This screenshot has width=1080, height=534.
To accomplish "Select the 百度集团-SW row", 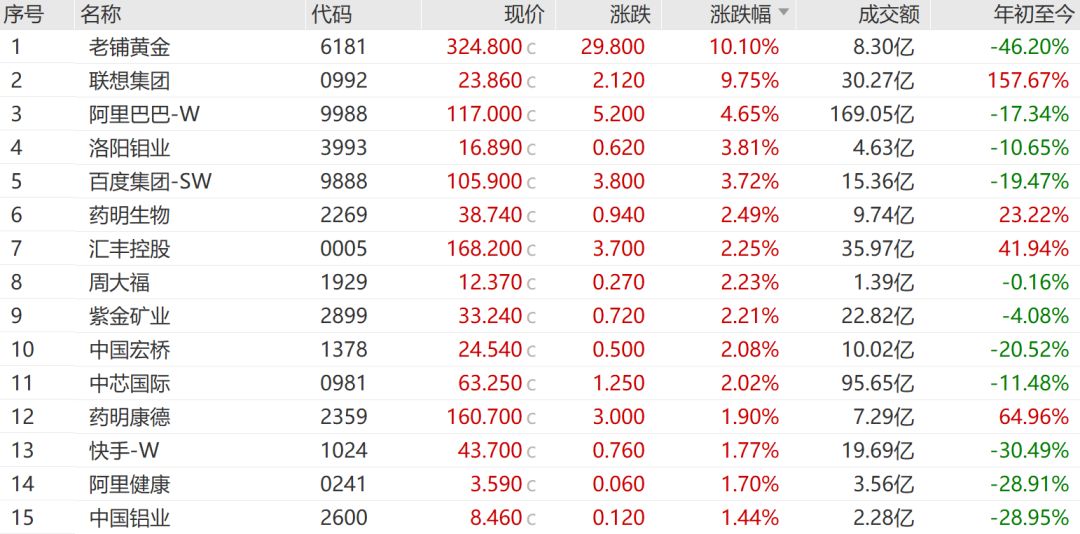I will coord(540,181).
